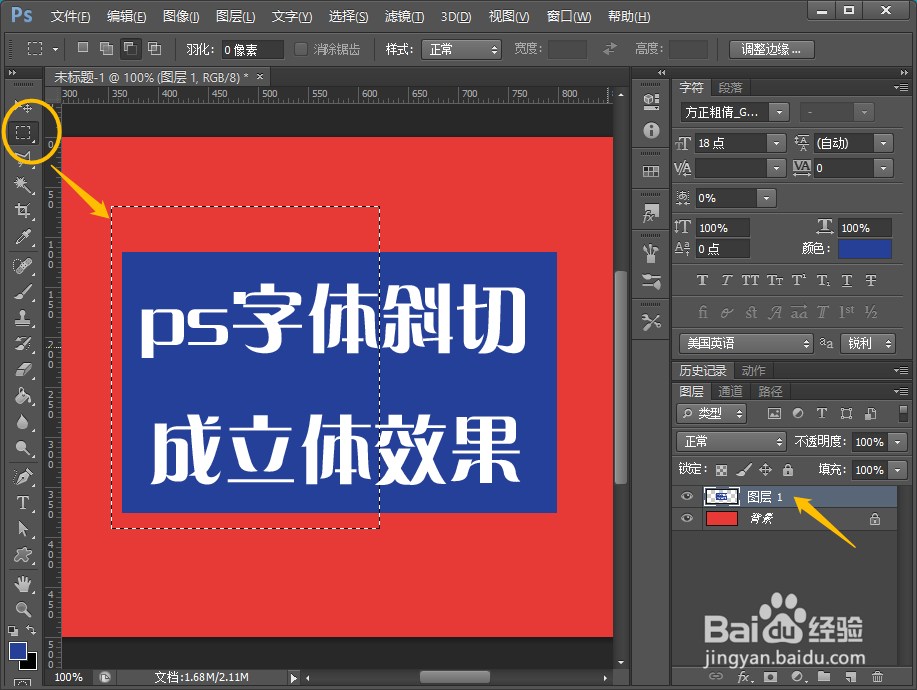
Task: Switch to the 通道 tab
Action: [x=729, y=391]
